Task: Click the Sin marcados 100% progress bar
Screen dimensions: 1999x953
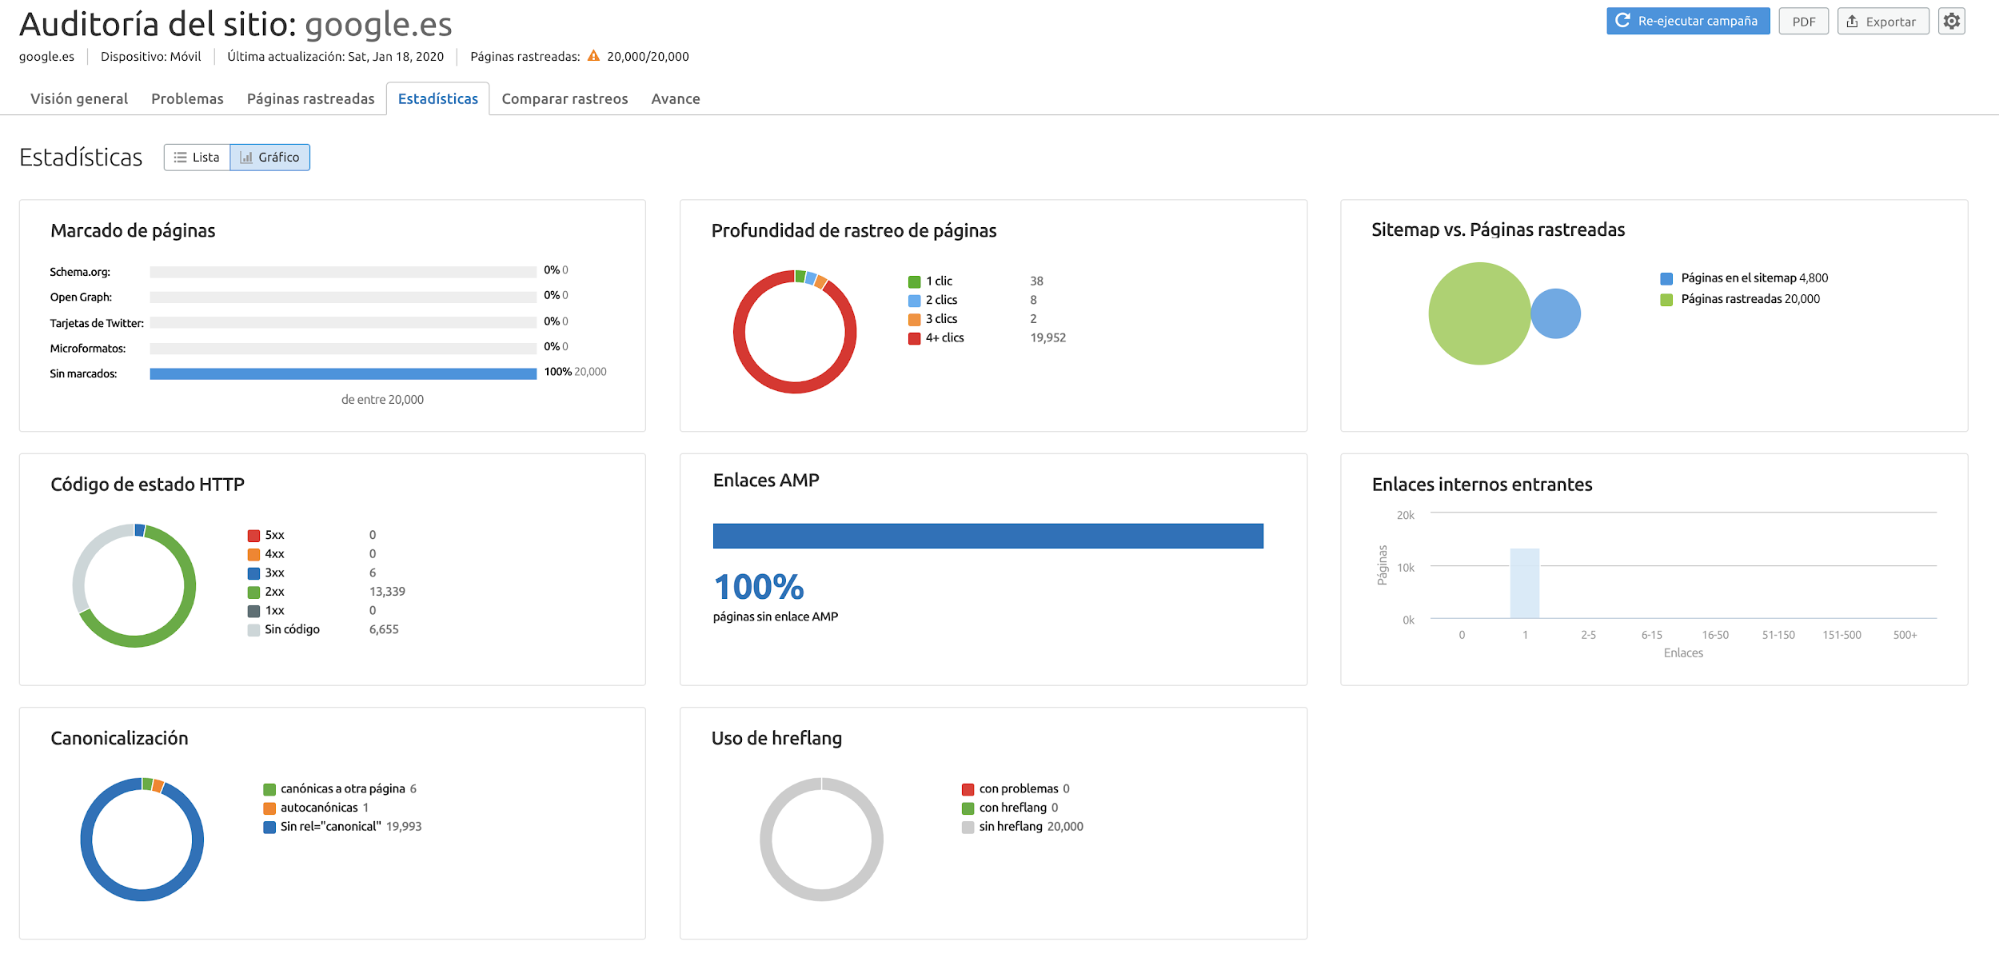Action: point(342,373)
